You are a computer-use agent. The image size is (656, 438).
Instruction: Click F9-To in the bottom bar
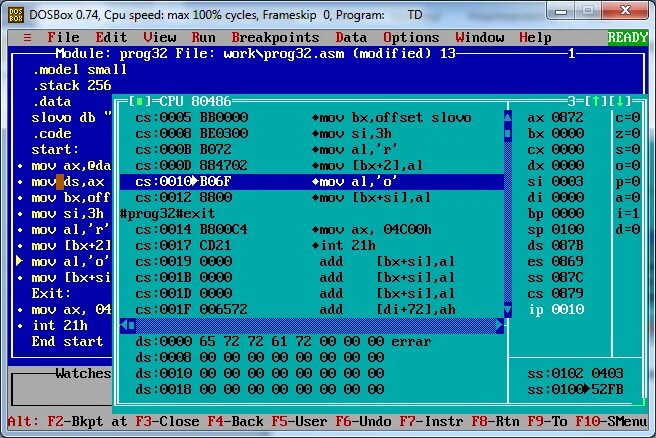(x=547, y=421)
